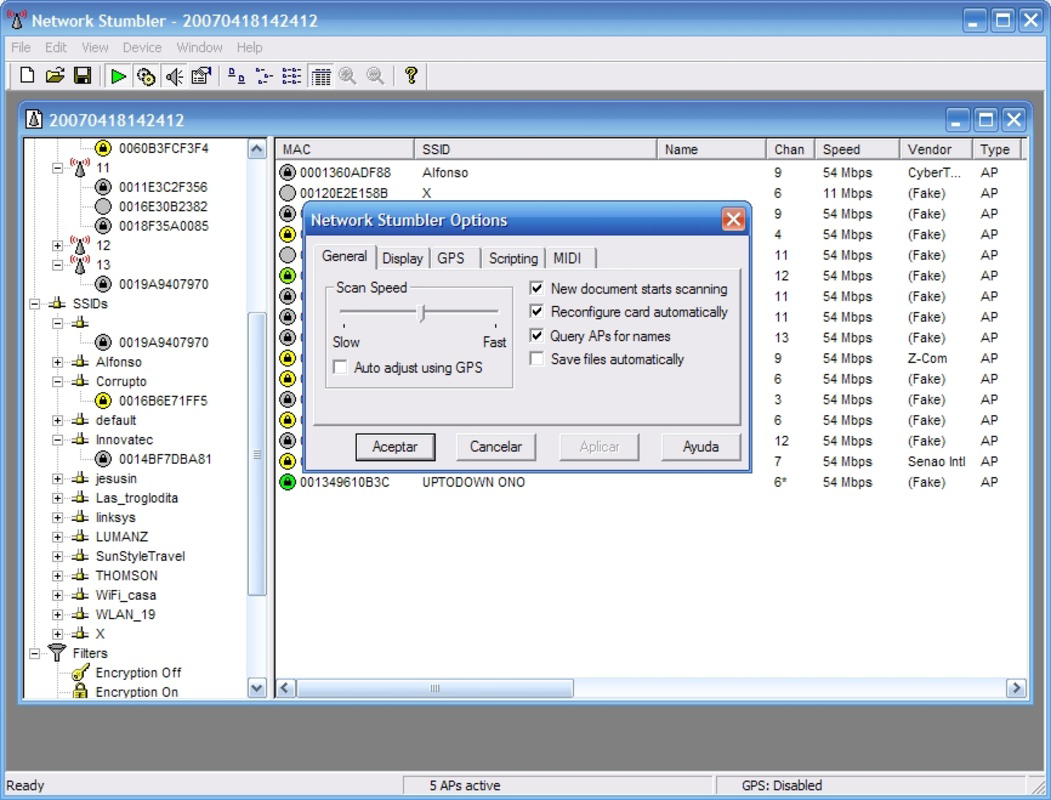Disable Reconfigure card automatically

537,312
